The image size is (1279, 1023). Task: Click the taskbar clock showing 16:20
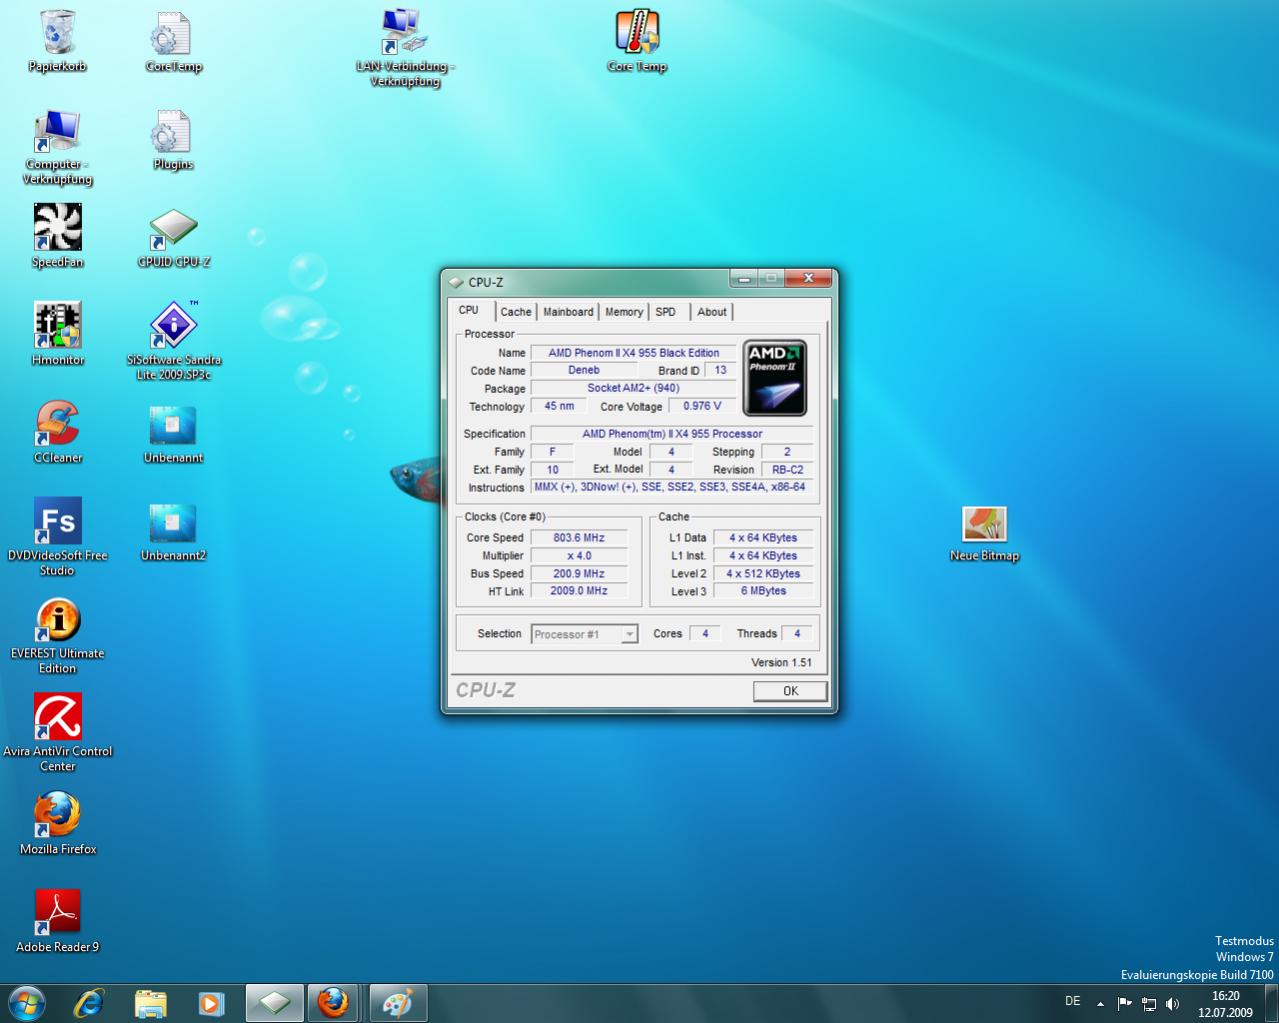pyautogui.click(x=1225, y=1003)
